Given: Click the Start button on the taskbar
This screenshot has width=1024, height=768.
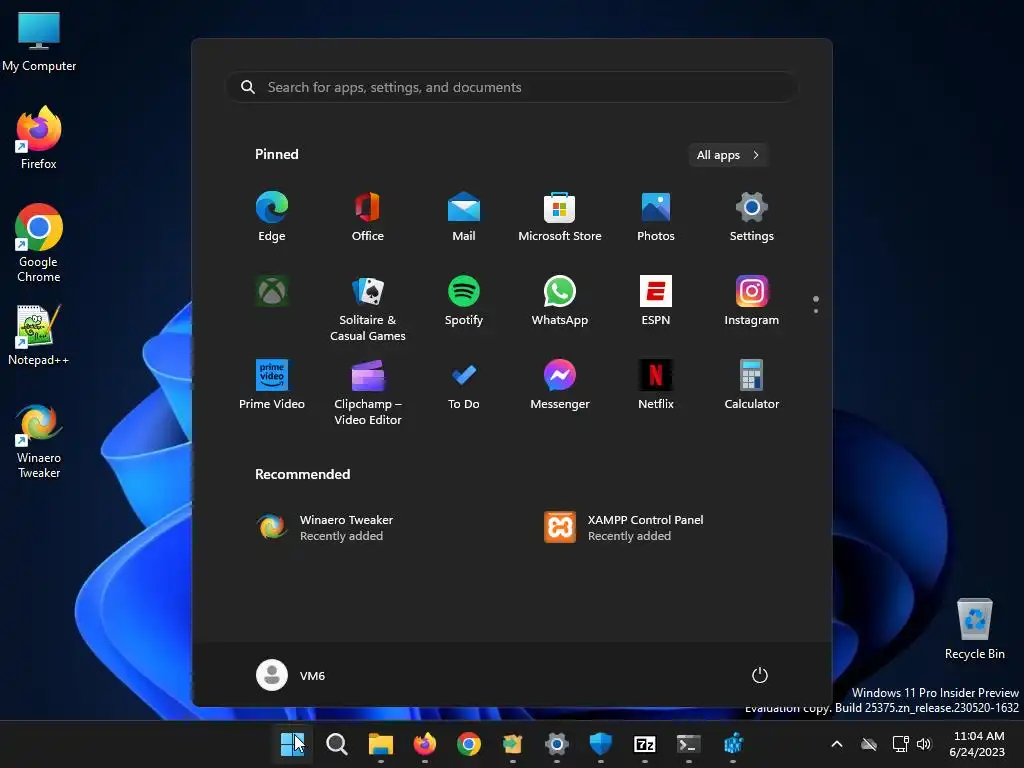Looking at the screenshot, I should coord(292,744).
